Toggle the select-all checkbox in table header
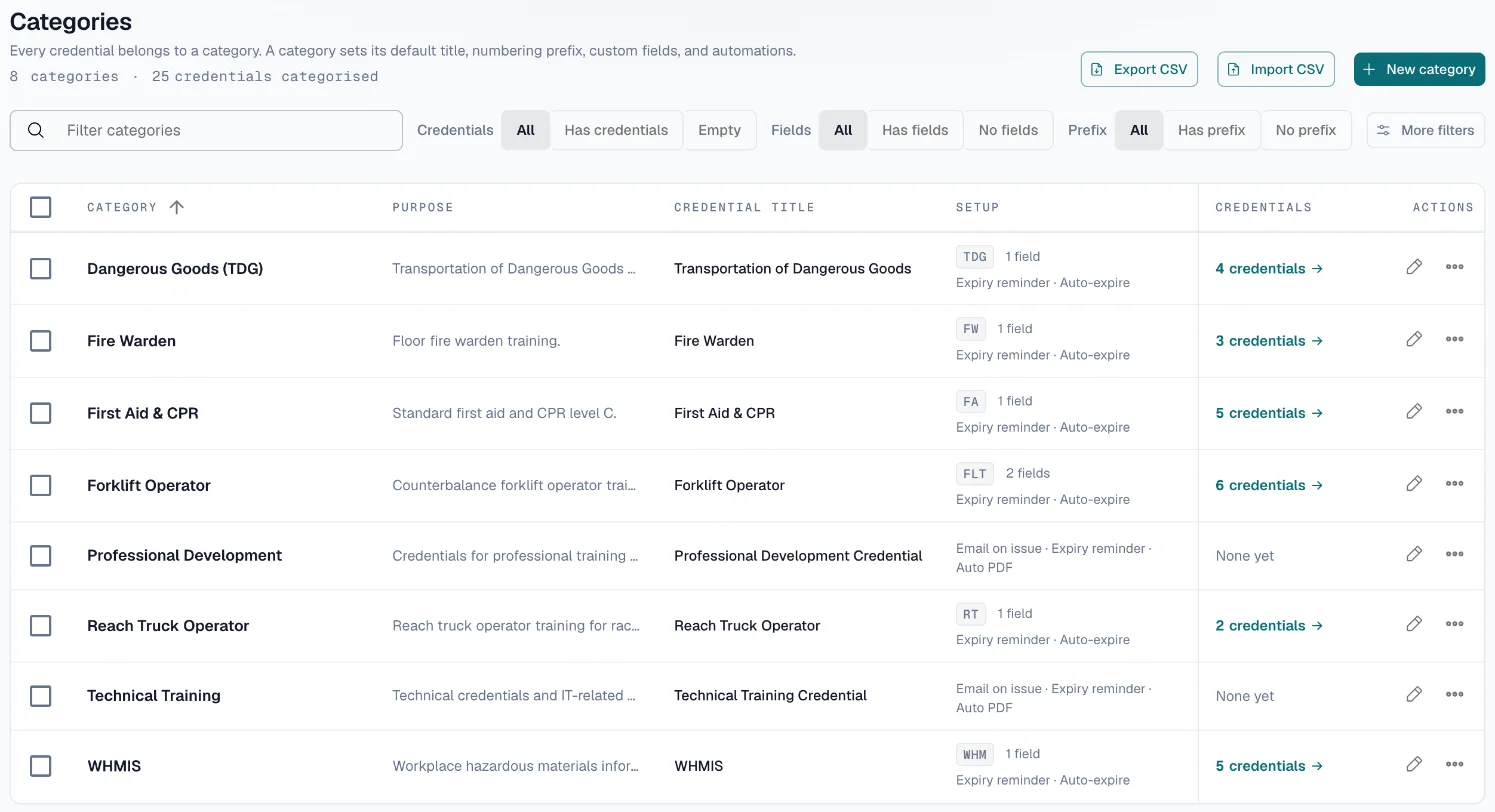The width and height of the screenshot is (1495, 812). coord(40,207)
